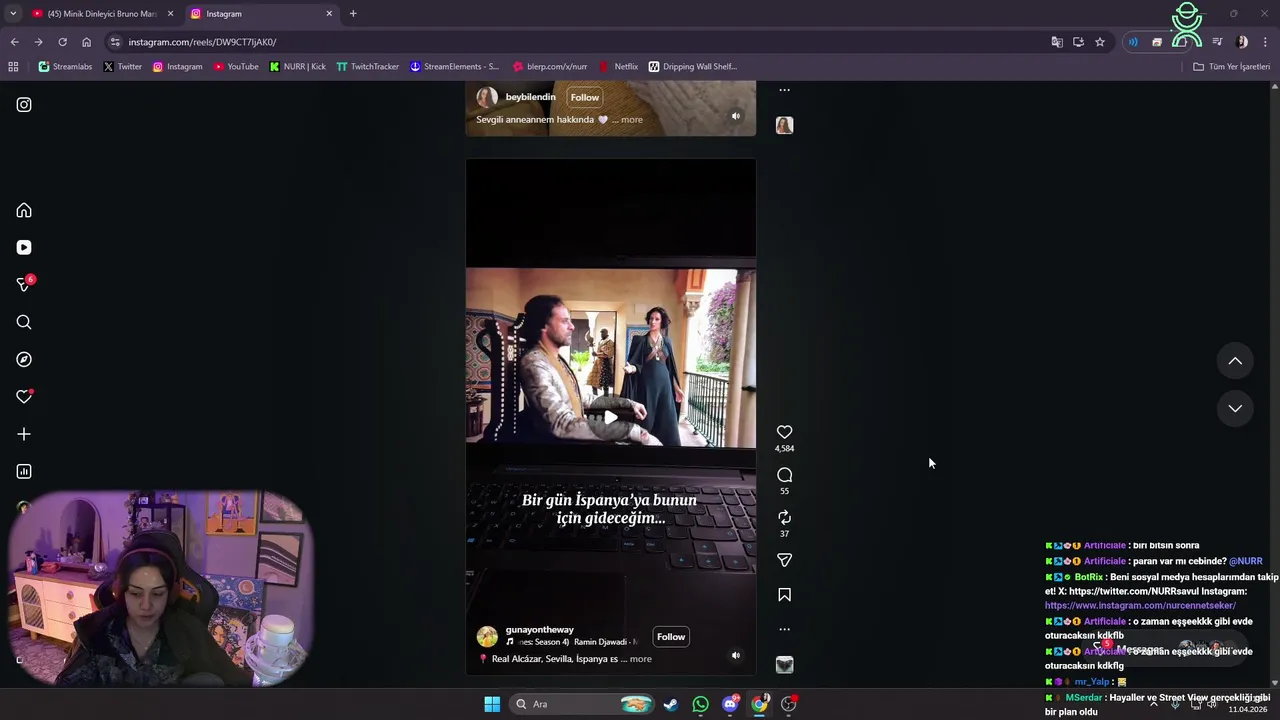The width and height of the screenshot is (1280, 720).
Task: Share the gunayontheway reel via send icon
Action: [x=784, y=560]
